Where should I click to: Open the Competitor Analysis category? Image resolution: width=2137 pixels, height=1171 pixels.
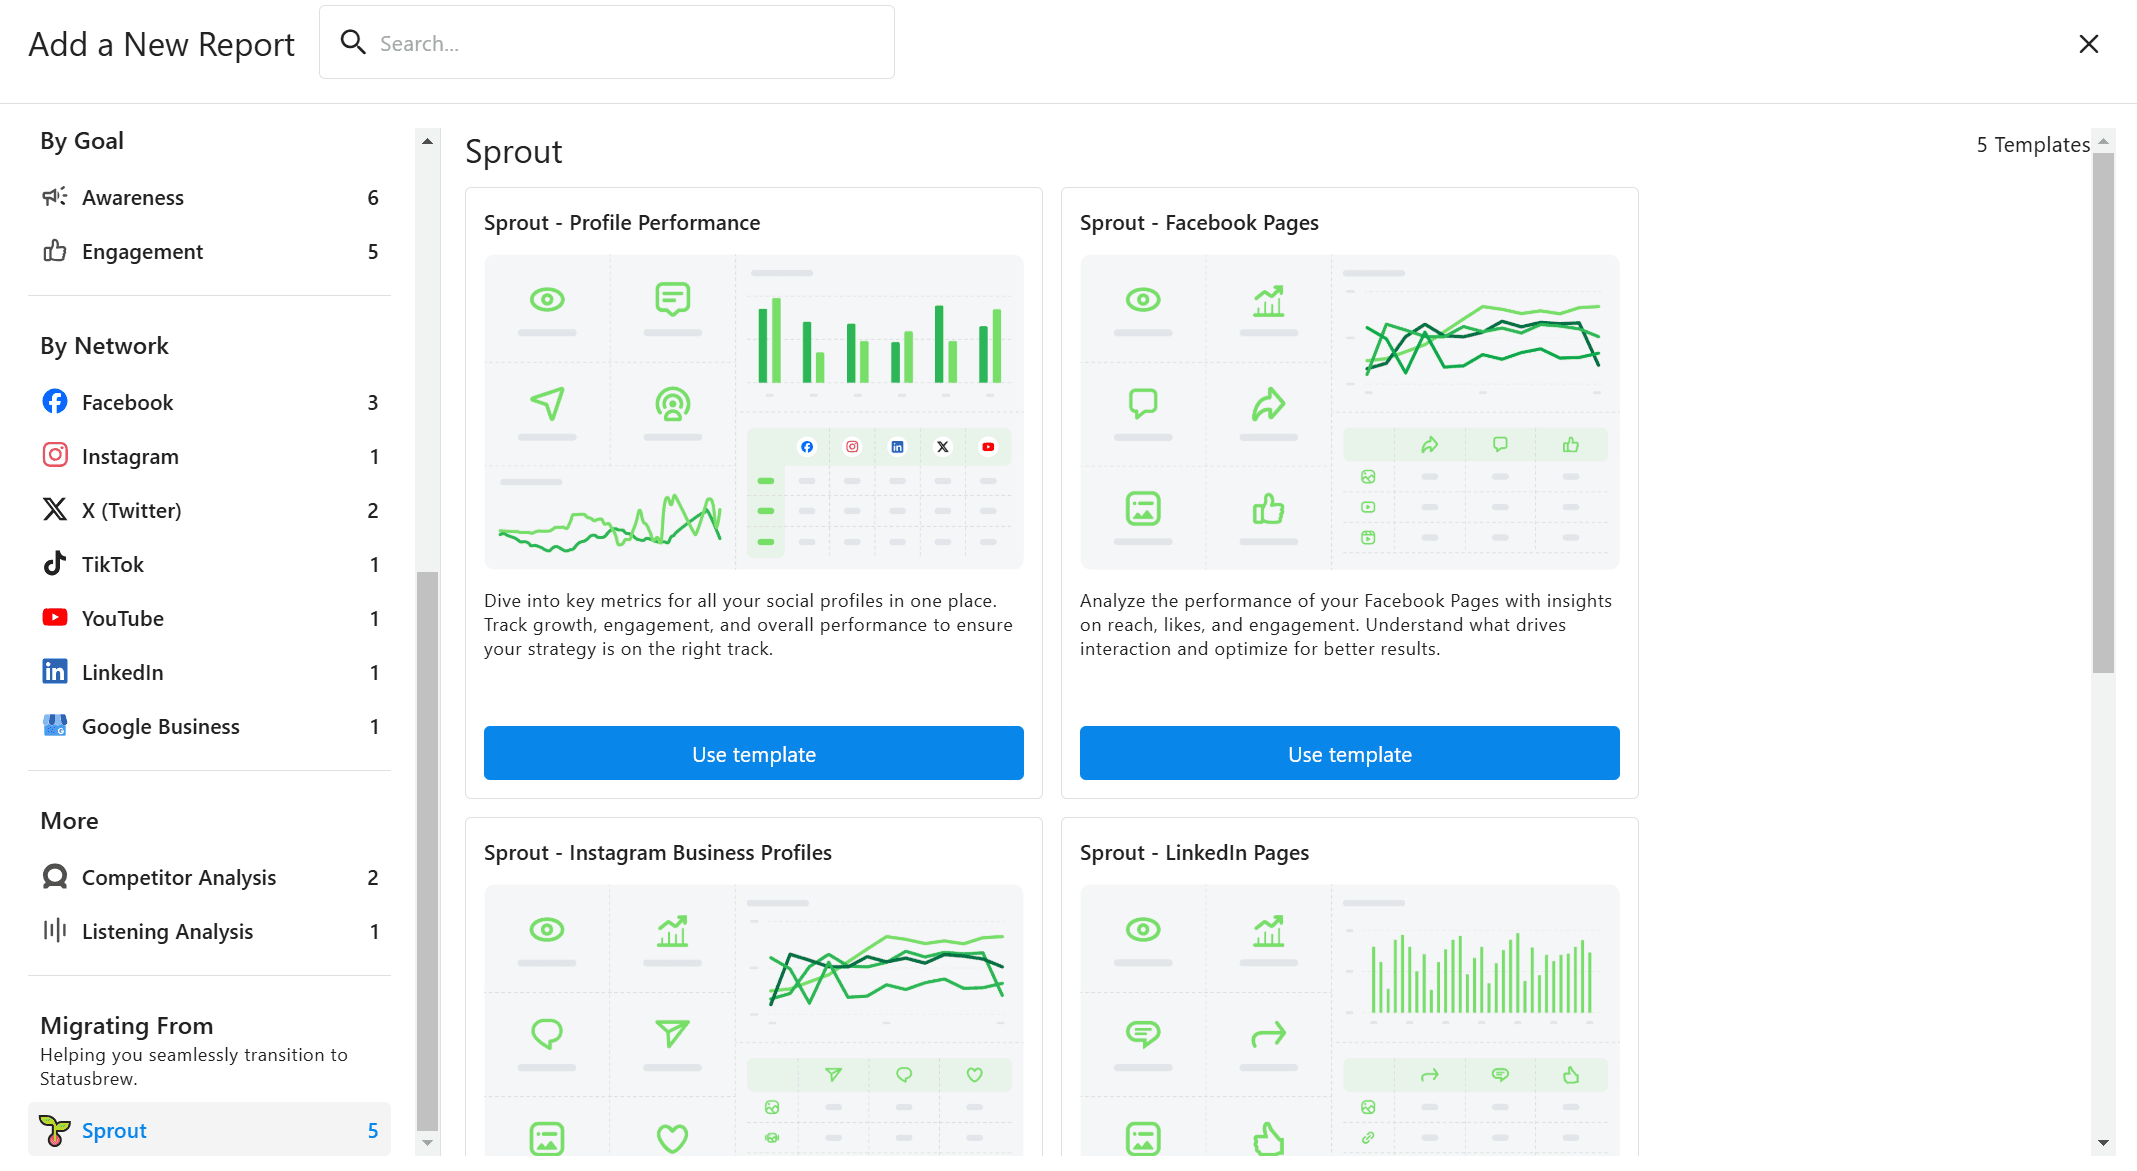[178, 878]
